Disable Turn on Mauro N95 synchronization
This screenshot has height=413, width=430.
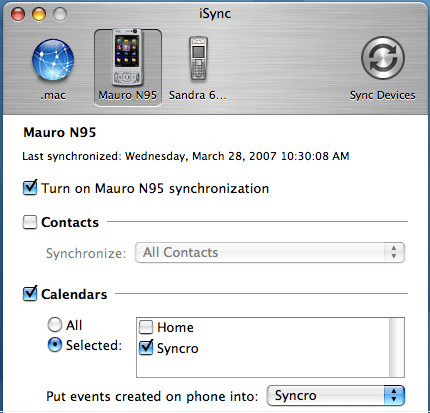[30, 188]
